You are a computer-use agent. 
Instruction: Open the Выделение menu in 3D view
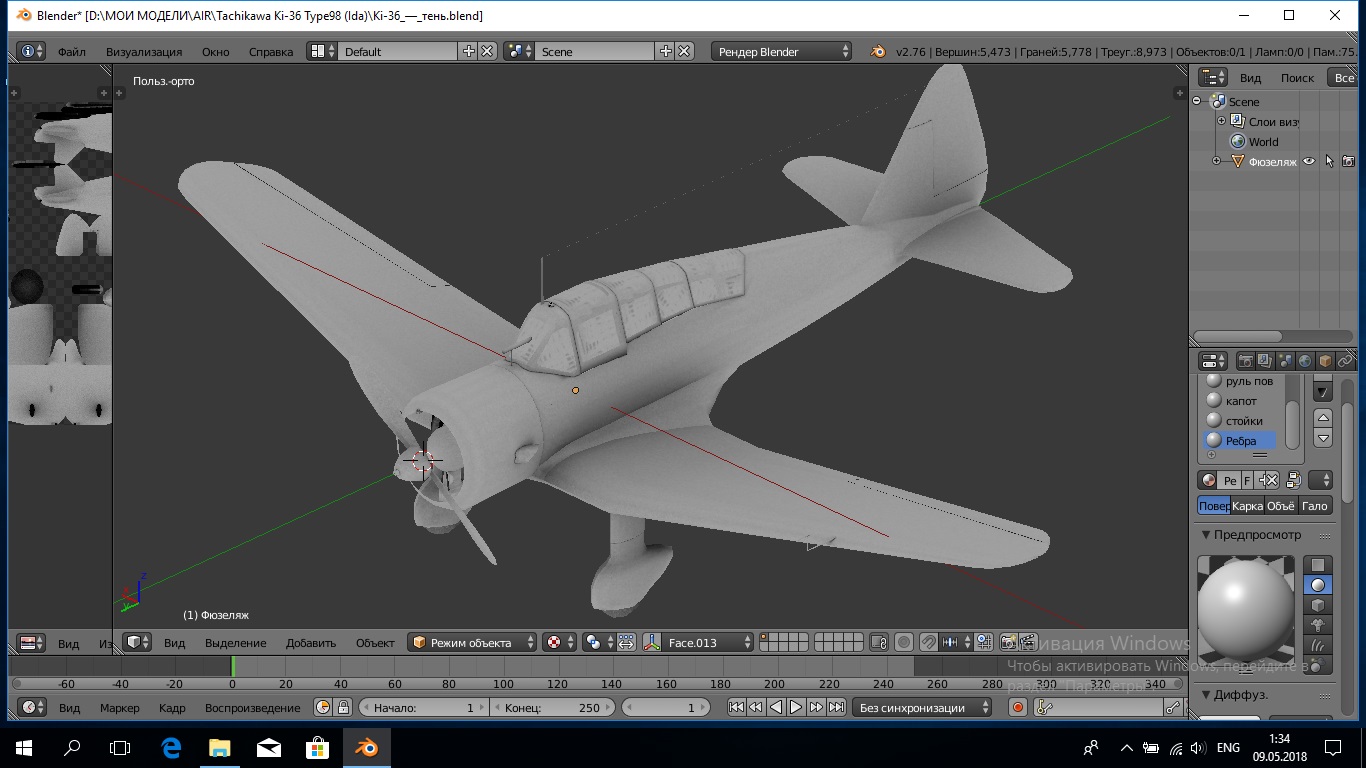pyautogui.click(x=235, y=642)
